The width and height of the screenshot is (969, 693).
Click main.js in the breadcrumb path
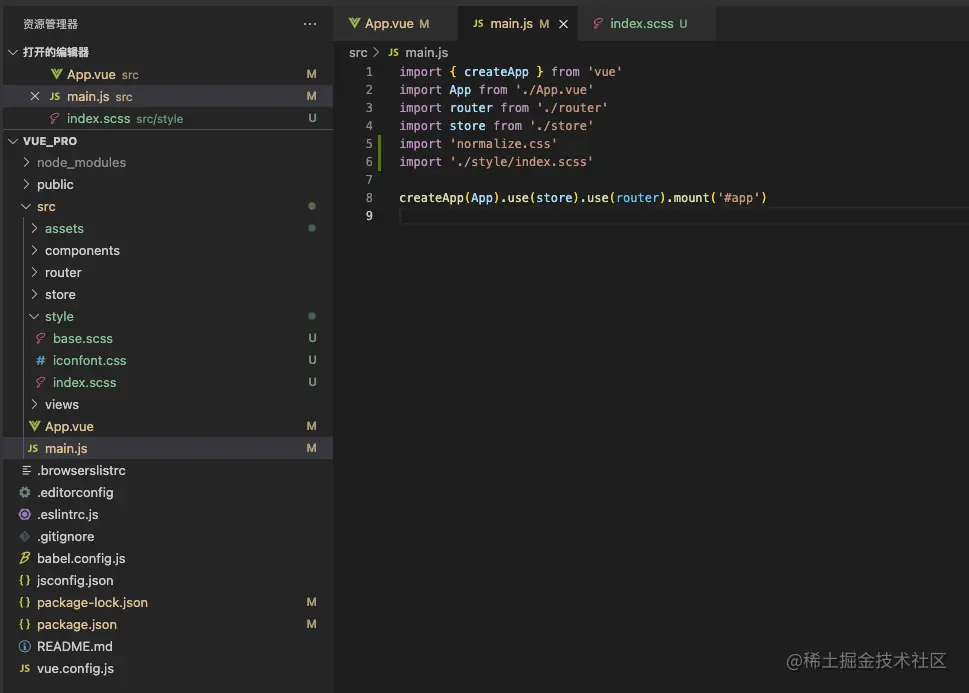pyautogui.click(x=426, y=53)
